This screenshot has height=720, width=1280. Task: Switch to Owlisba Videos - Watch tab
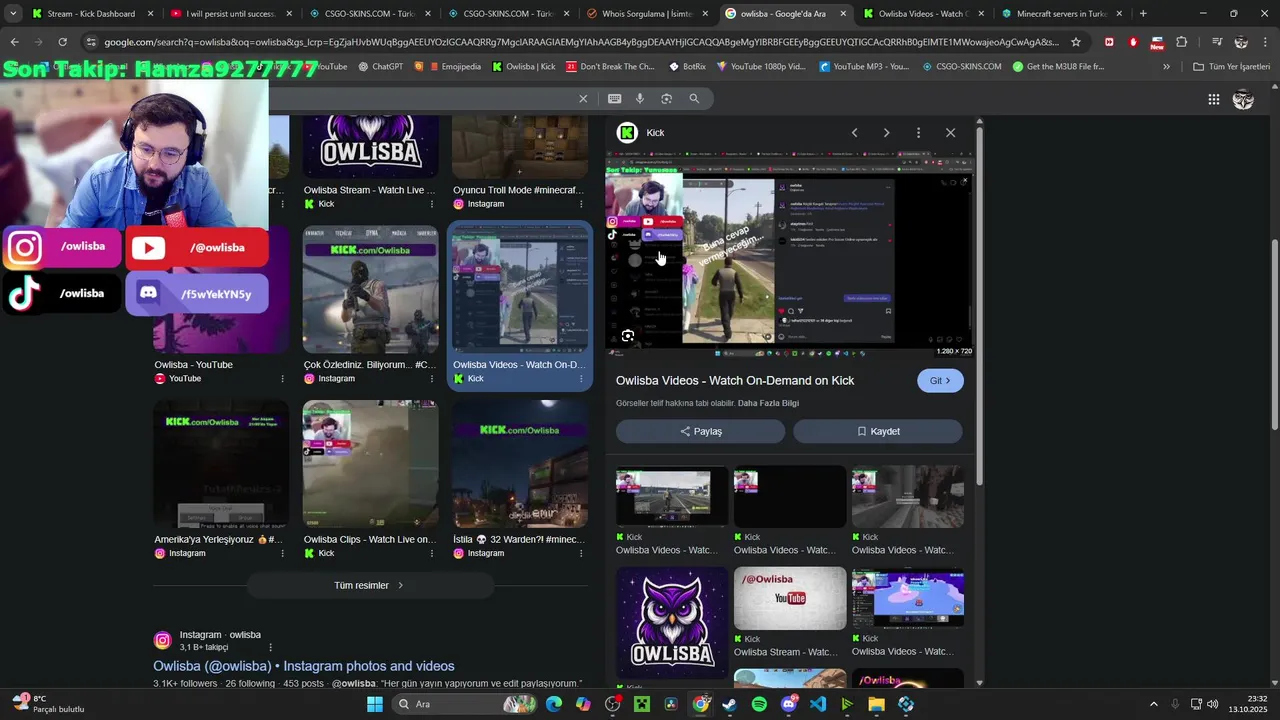point(924,14)
